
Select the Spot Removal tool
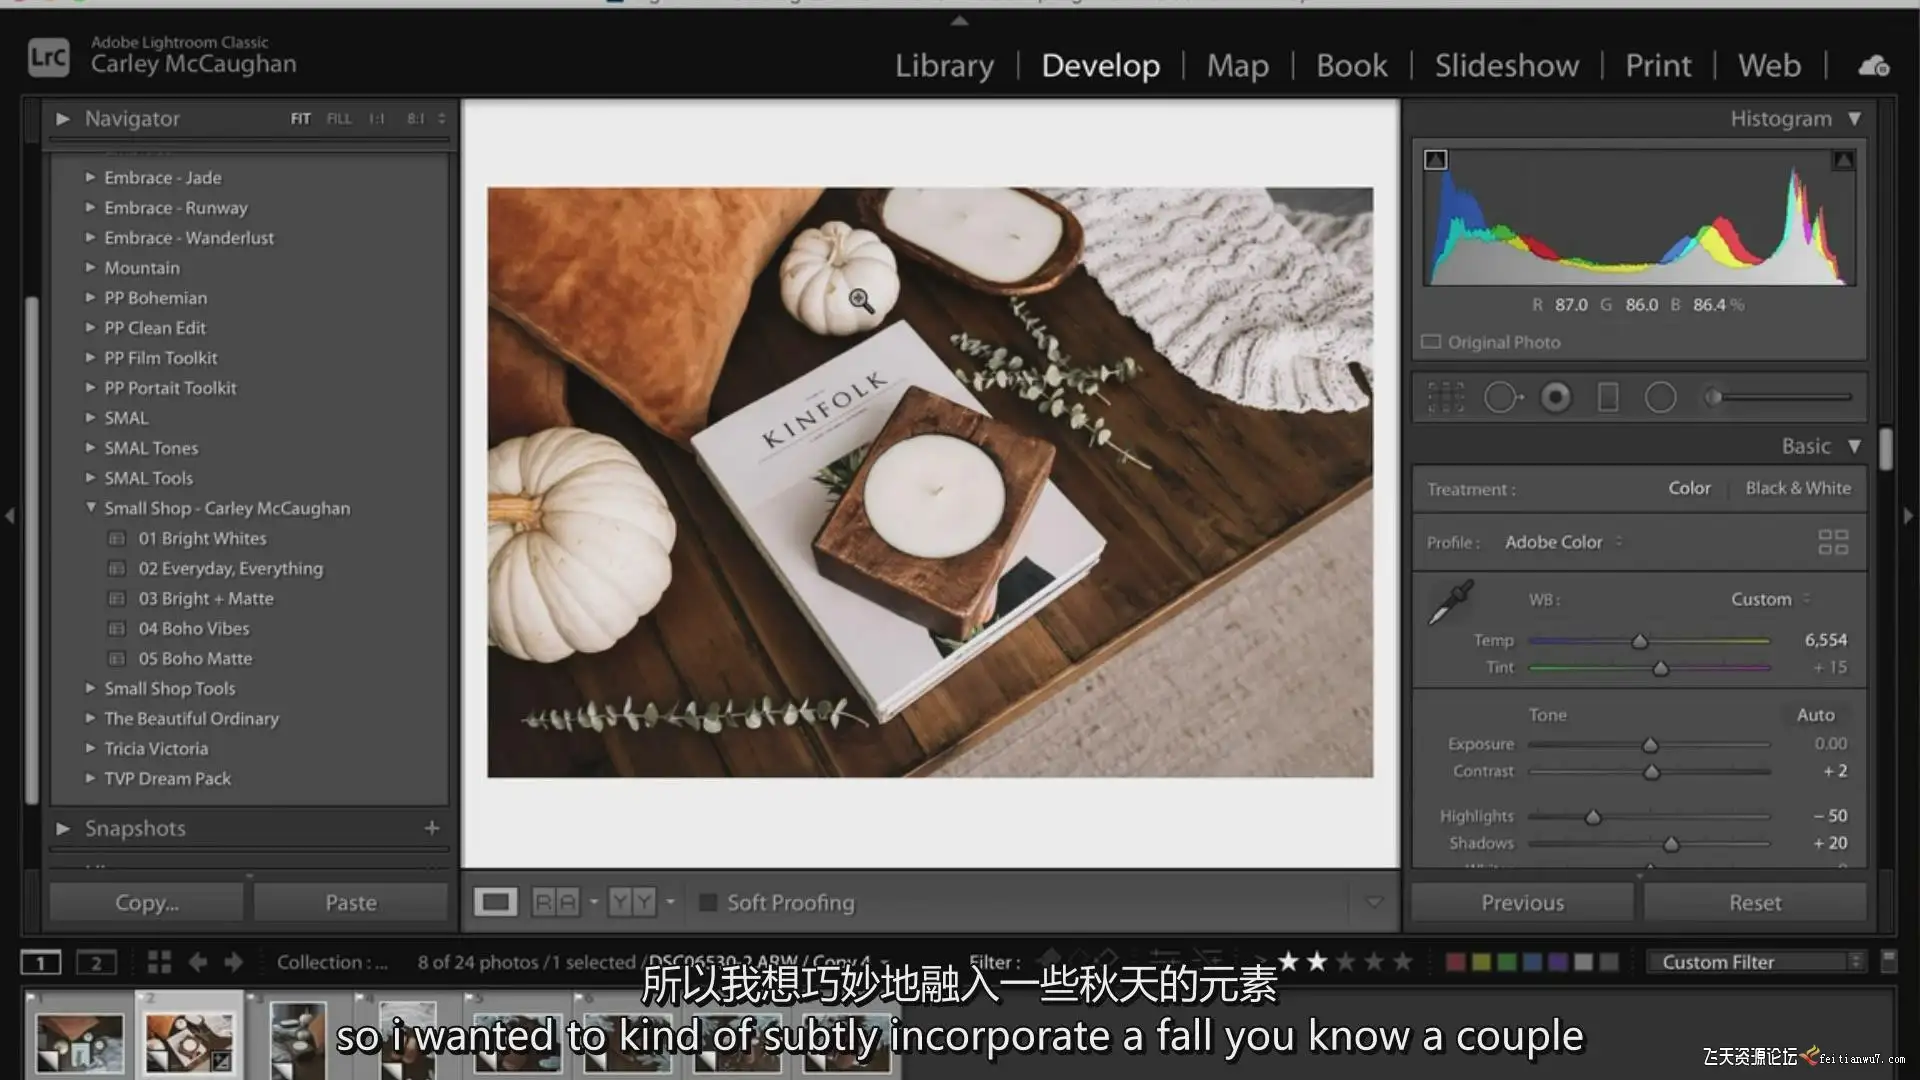tap(1501, 398)
